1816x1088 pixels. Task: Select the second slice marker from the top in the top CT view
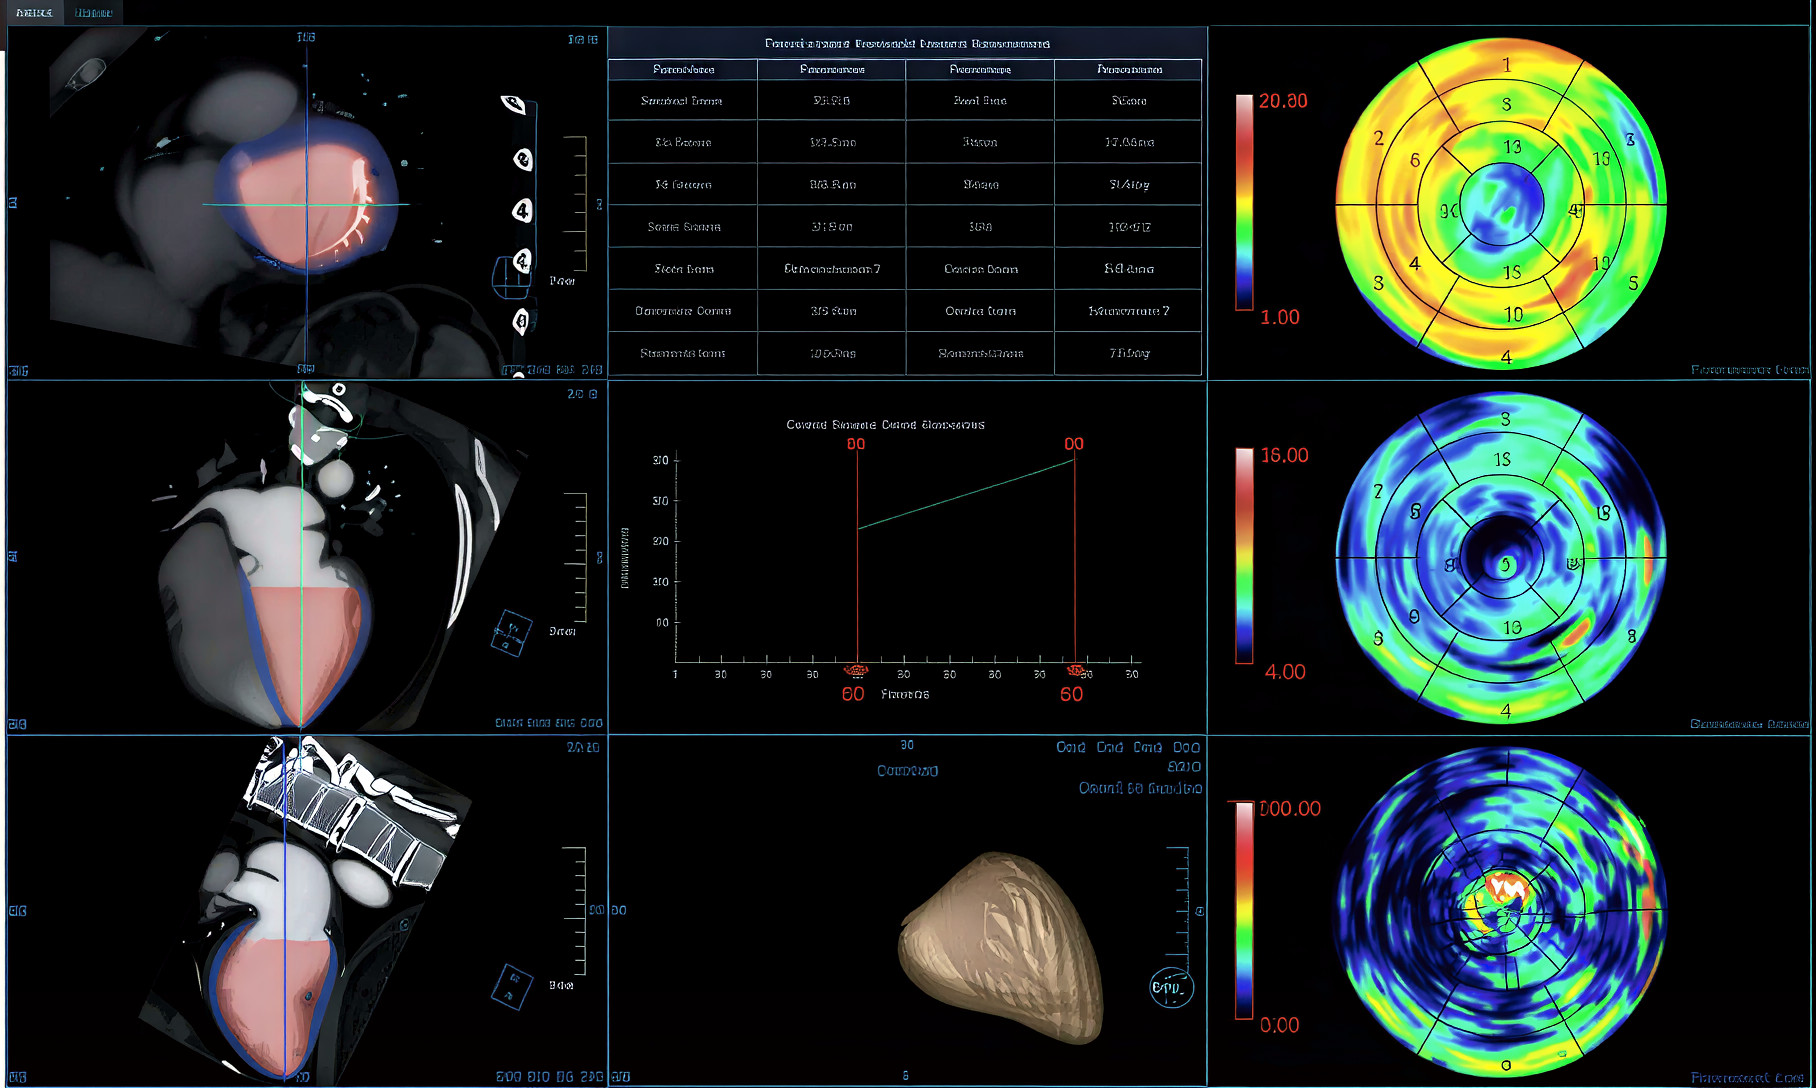[522, 160]
